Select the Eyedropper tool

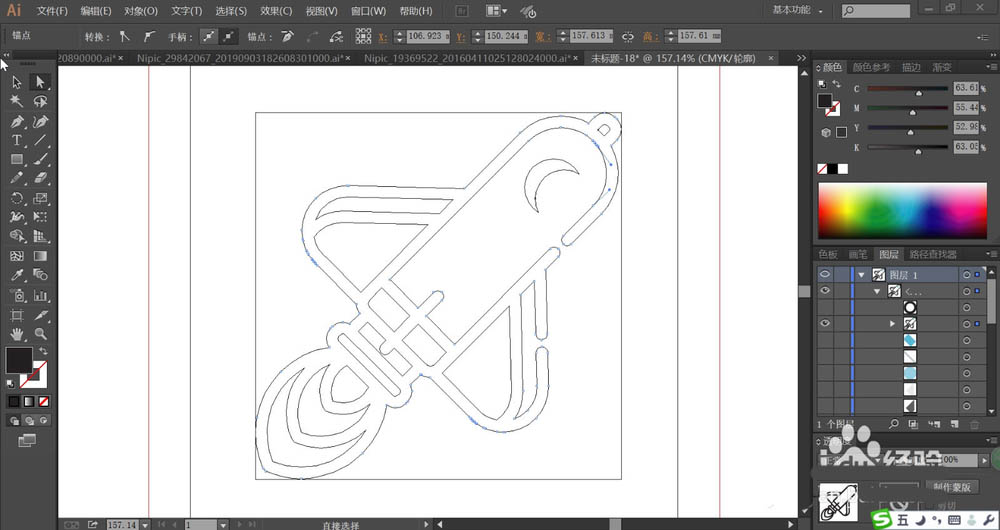pos(17,275)
